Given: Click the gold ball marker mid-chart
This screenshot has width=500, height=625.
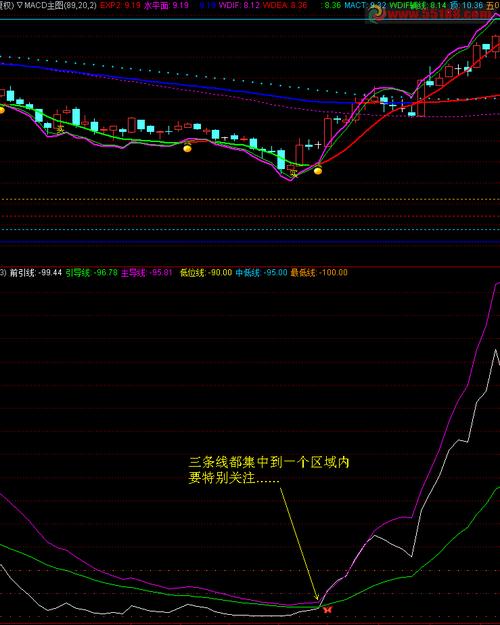Looking at the screenshot, I should click(x=187, y=148).
